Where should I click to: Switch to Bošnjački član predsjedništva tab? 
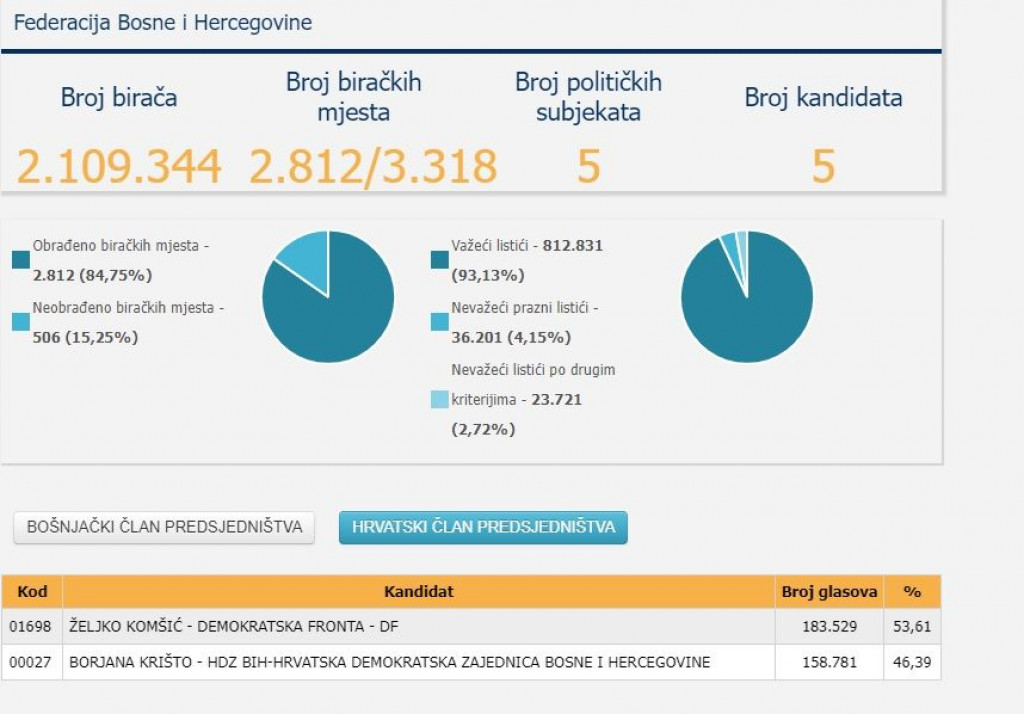[164, 527]
